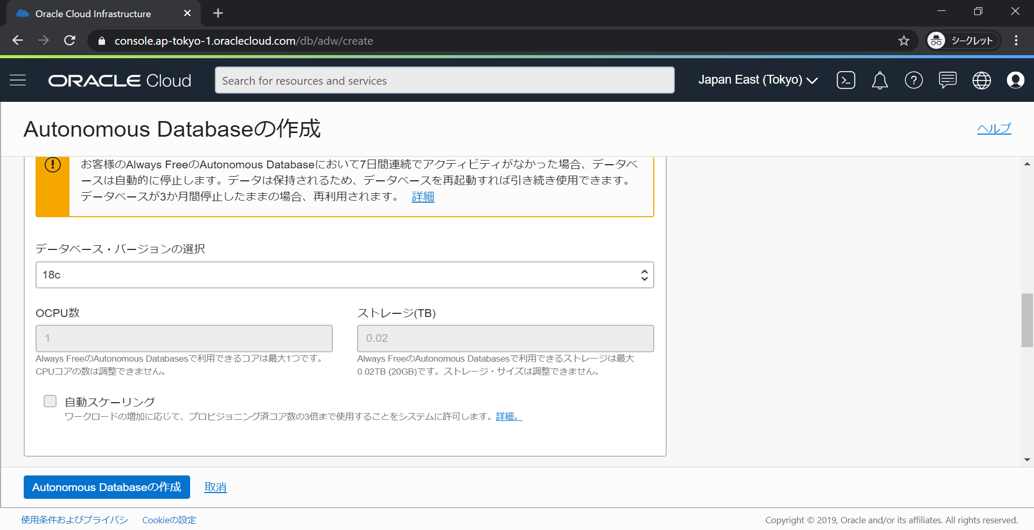Click the scrollbar down arrow
Image resolution: width=1034 pixels, height=530 pixels.
click(x=1027, y=459)
